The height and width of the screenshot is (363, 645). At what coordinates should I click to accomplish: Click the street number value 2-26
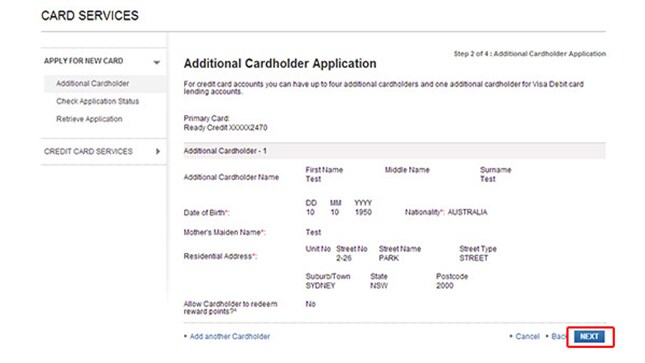tap(344, 258)
